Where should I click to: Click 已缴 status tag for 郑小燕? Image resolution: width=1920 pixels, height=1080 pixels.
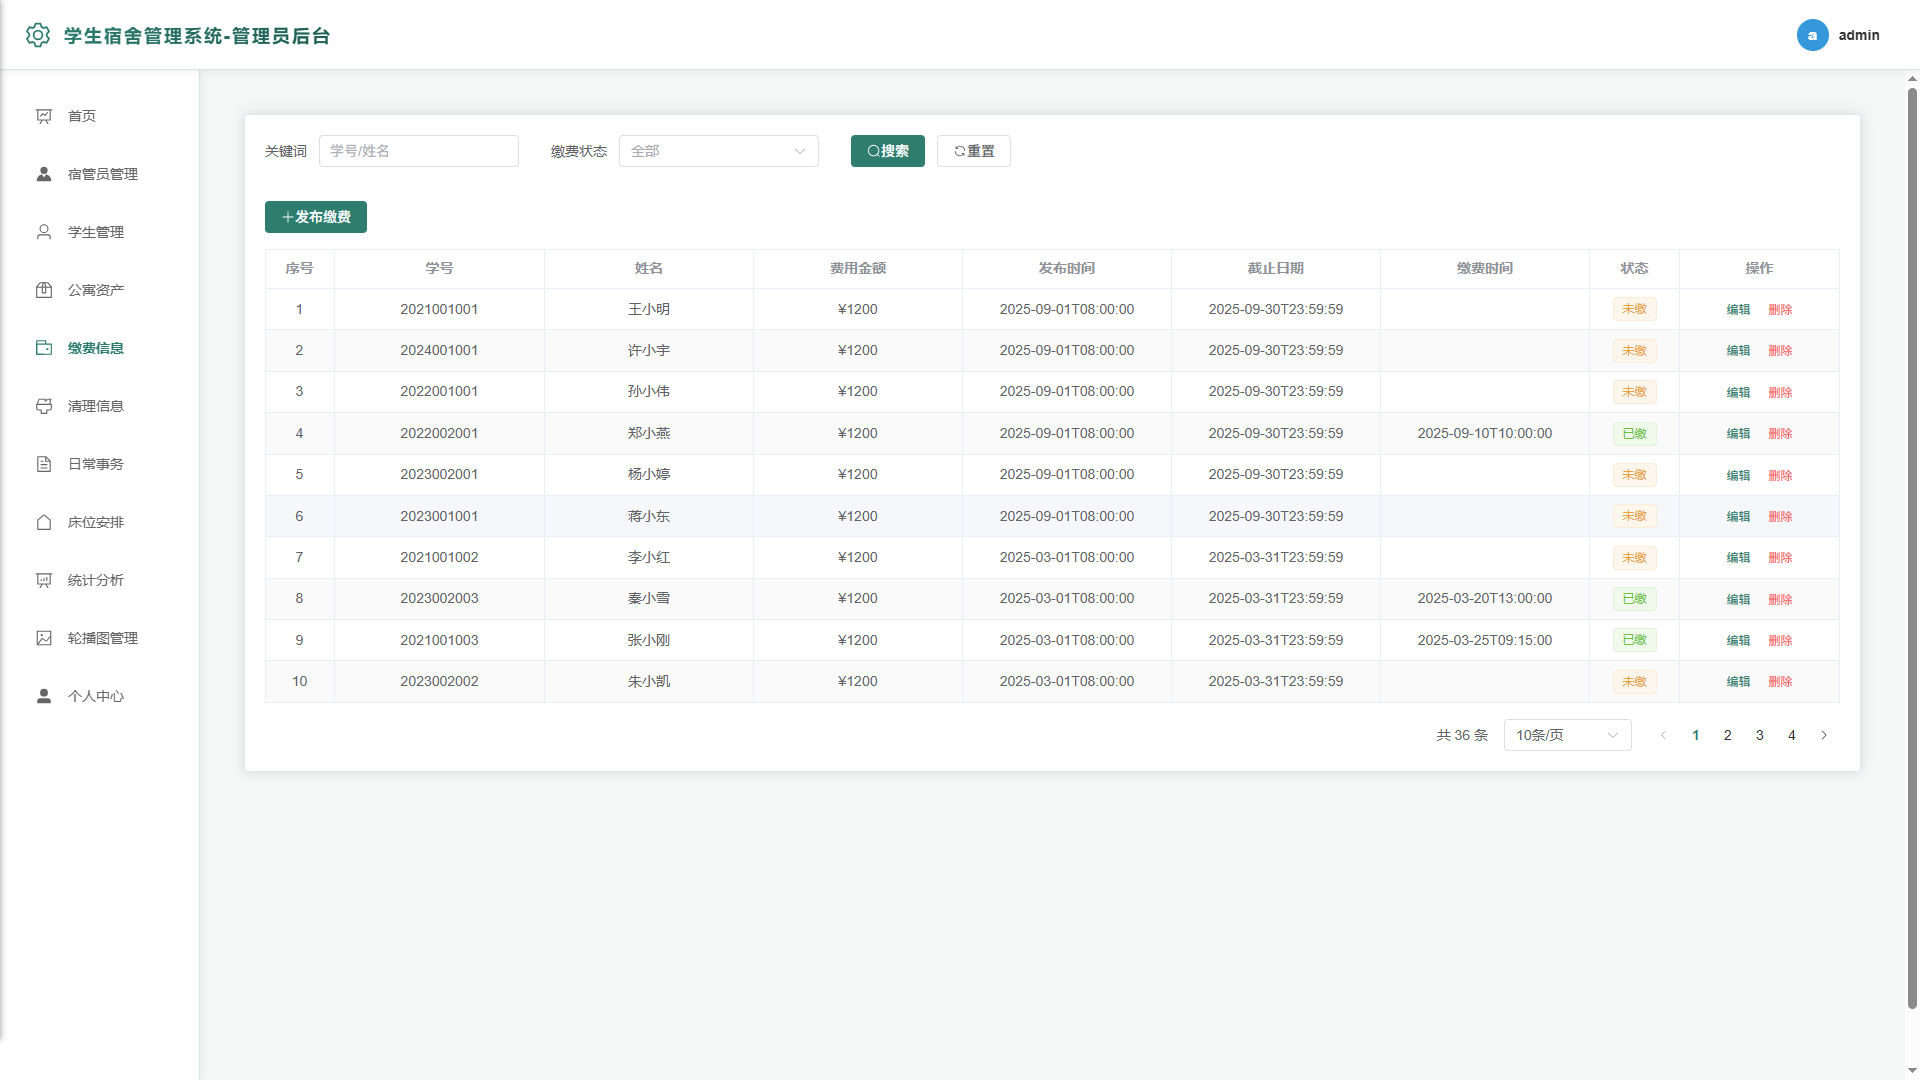[1634, 434]
